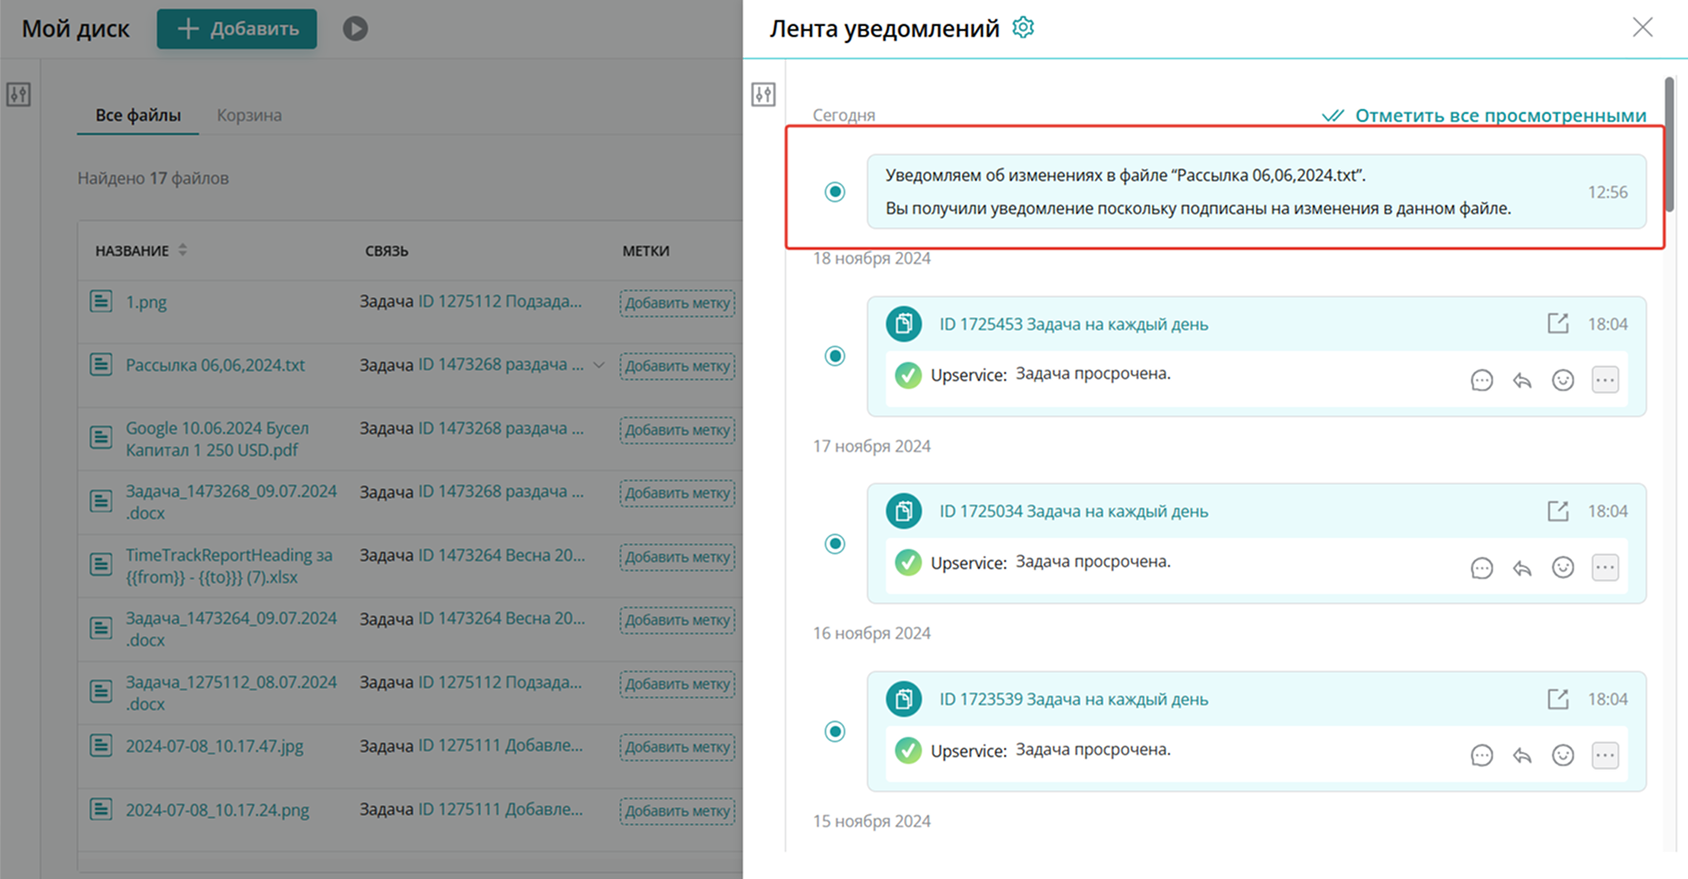Sort files by Название column
The image size is (1688, 879).
click(x=182, y=250)
